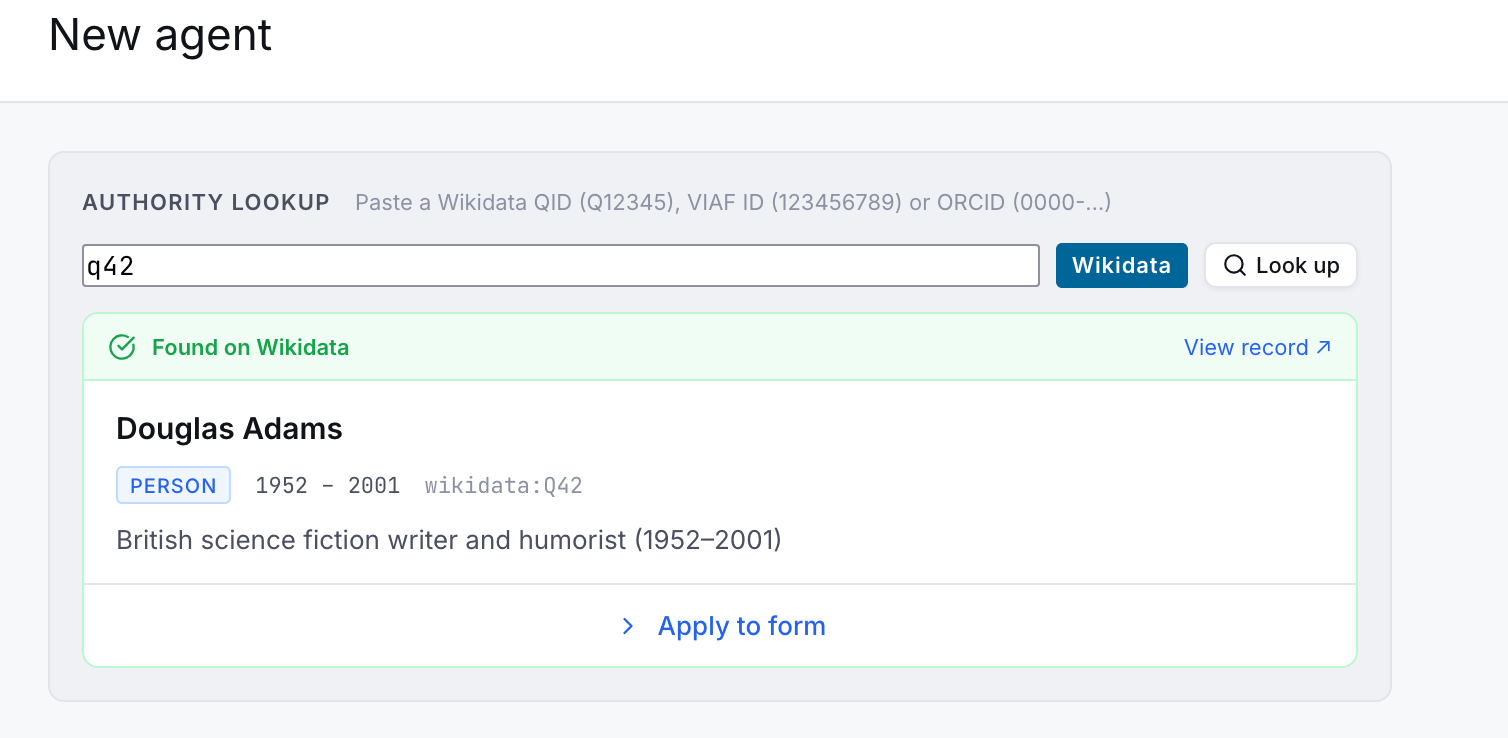Click the British science fiction writer description
1508x738 pixels.
click(x=449, y=540)
